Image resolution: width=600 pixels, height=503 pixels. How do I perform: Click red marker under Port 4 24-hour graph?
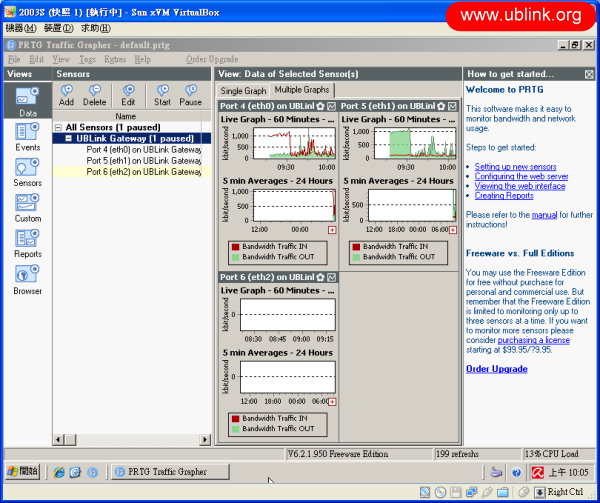[x=332, y=230]
